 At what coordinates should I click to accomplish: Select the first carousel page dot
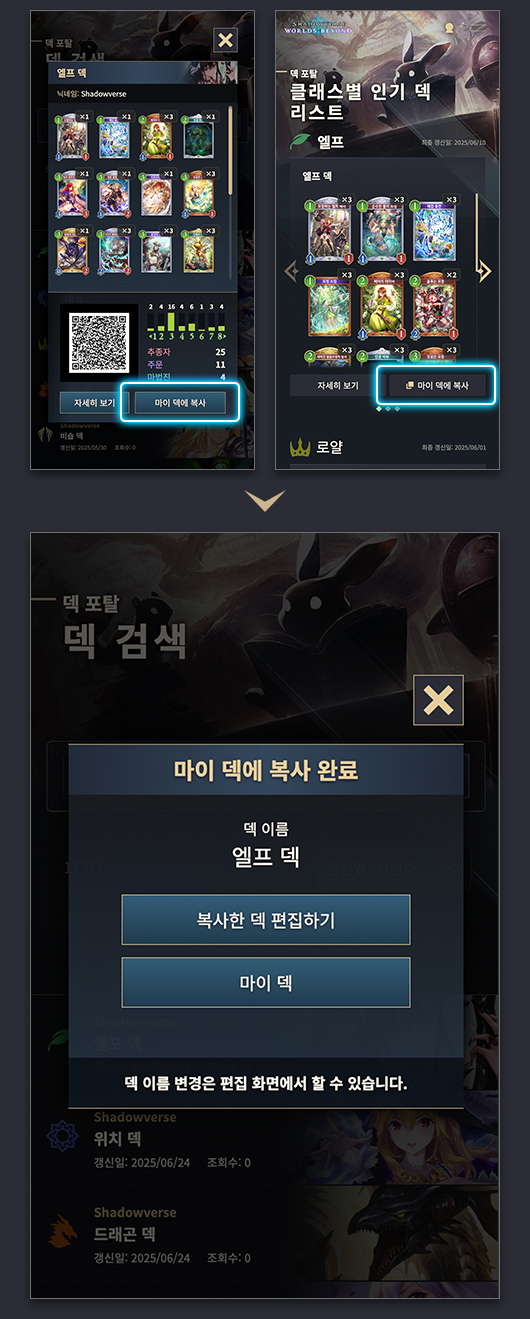click(377, 409)
